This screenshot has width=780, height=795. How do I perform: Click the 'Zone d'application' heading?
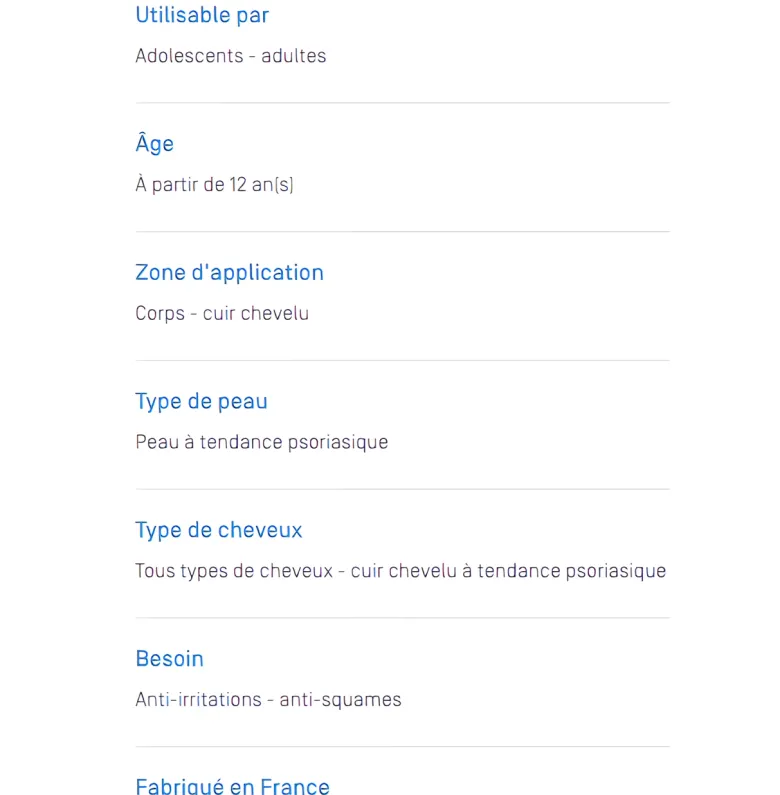click(229, 273)
